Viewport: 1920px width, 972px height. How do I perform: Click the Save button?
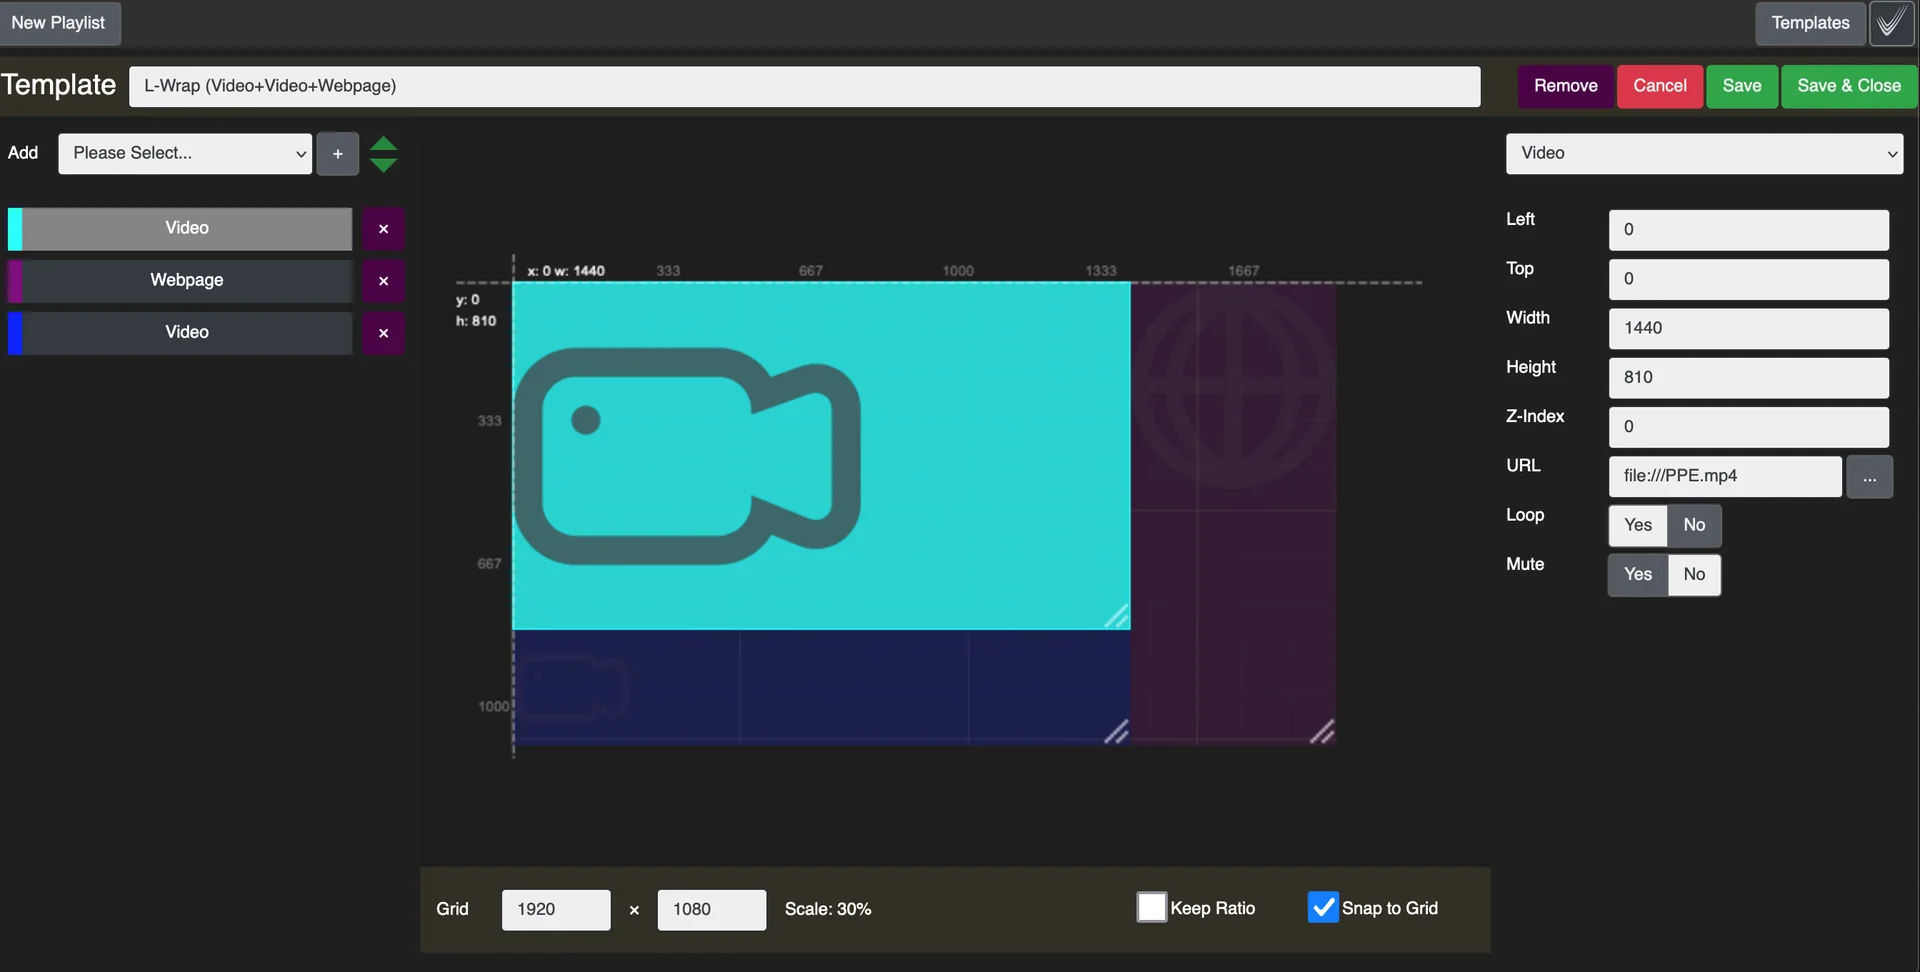tap(1742, 86)
